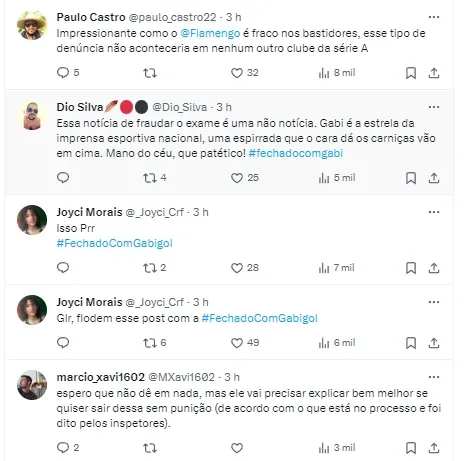The height and width of the screenshot is (461, 468).
Task: Open the #fechadocomgabi hashtag
Action: coord(296,153)
